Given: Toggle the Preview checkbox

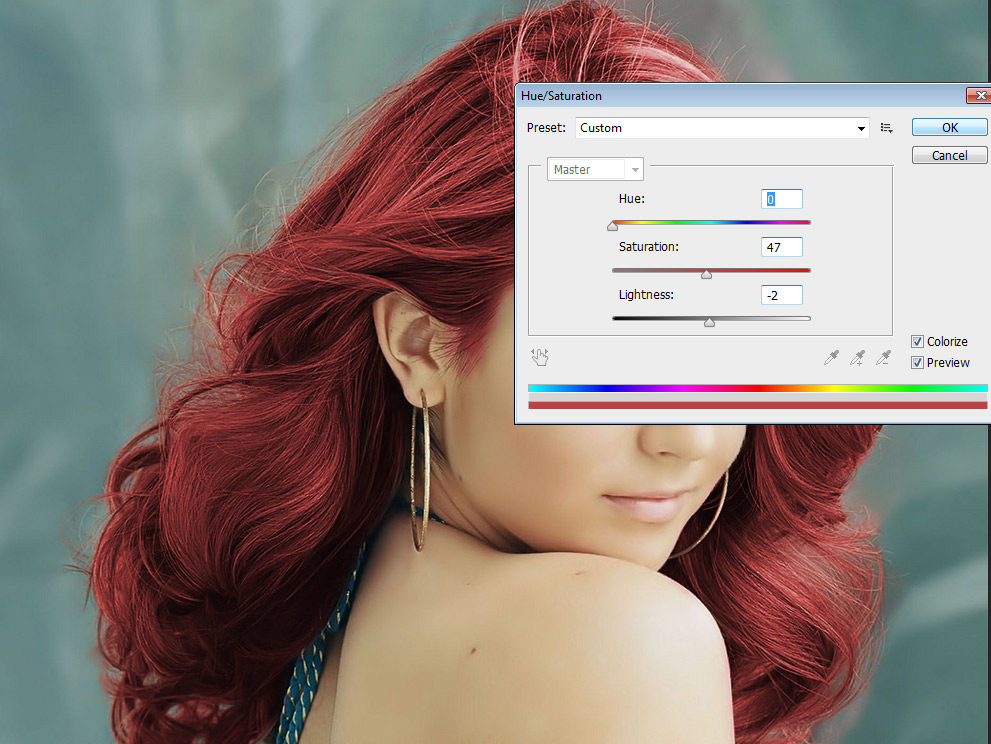Looking at the screenshot, I should [917, 363].
